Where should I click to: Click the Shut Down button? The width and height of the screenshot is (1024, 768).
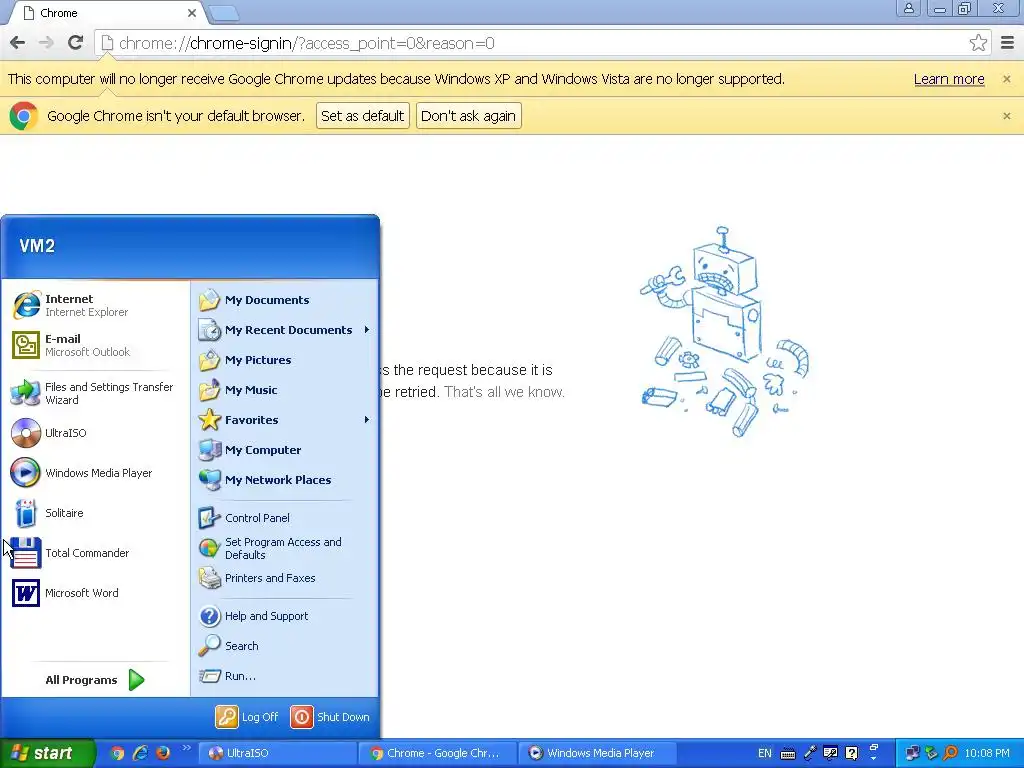(330, 716)
